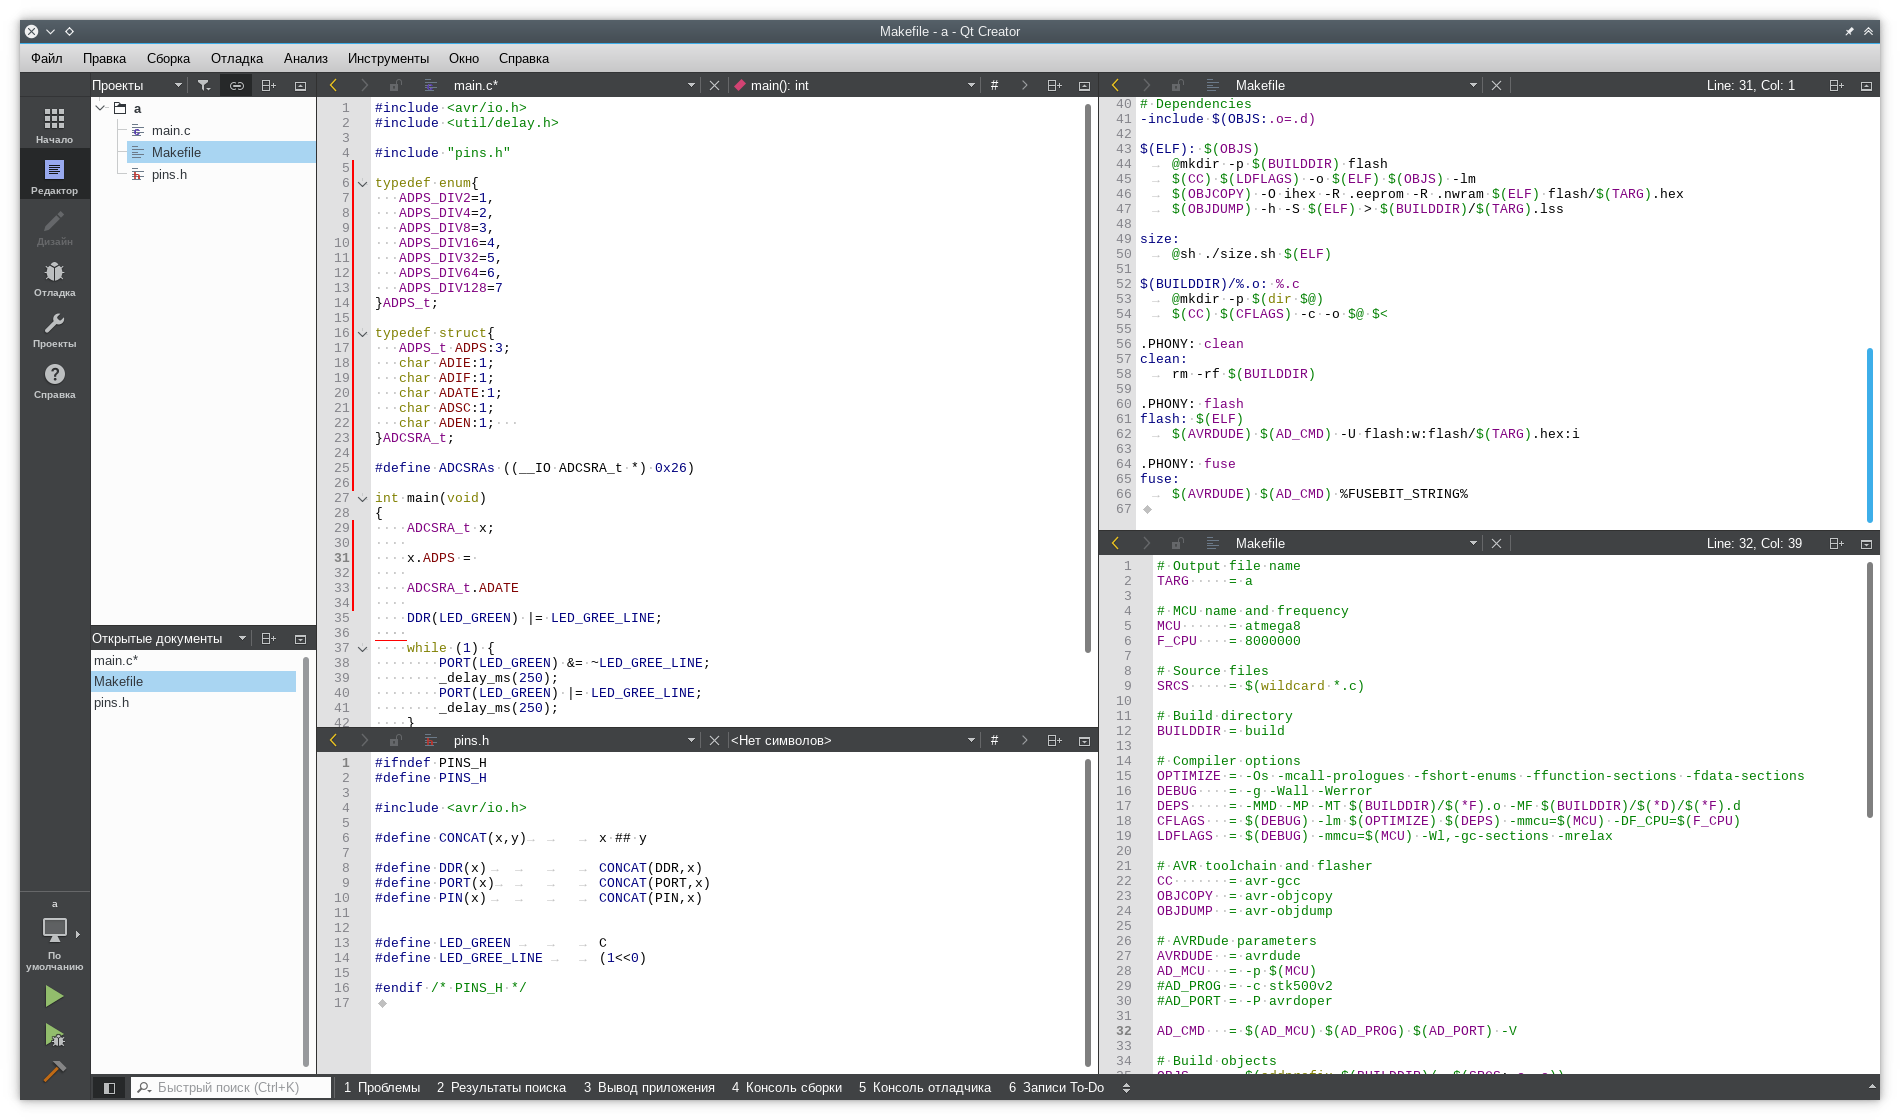
Task: Toggle the left sidebar visibility button
Action: click(110, 1088)
